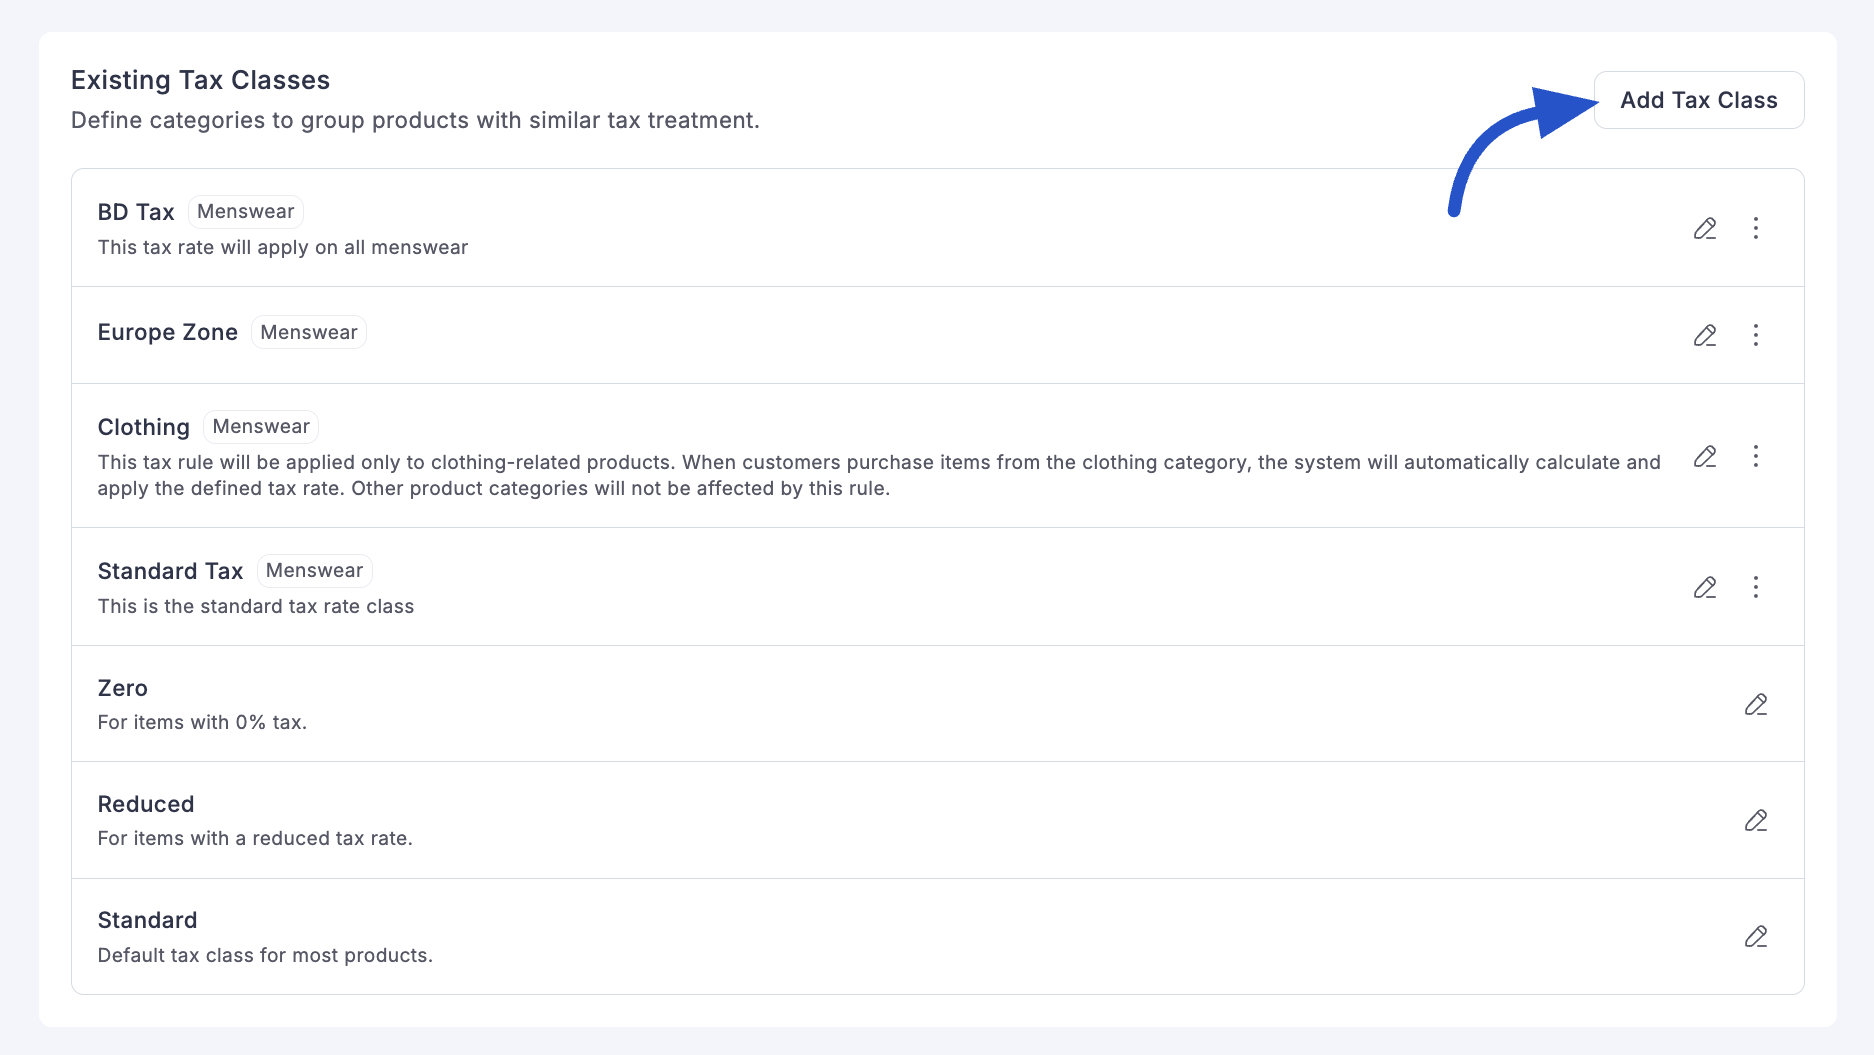This screenshot has width=1874, height=1055.
Task: Edit the Clothing tax class
Action: [1705, 457]
